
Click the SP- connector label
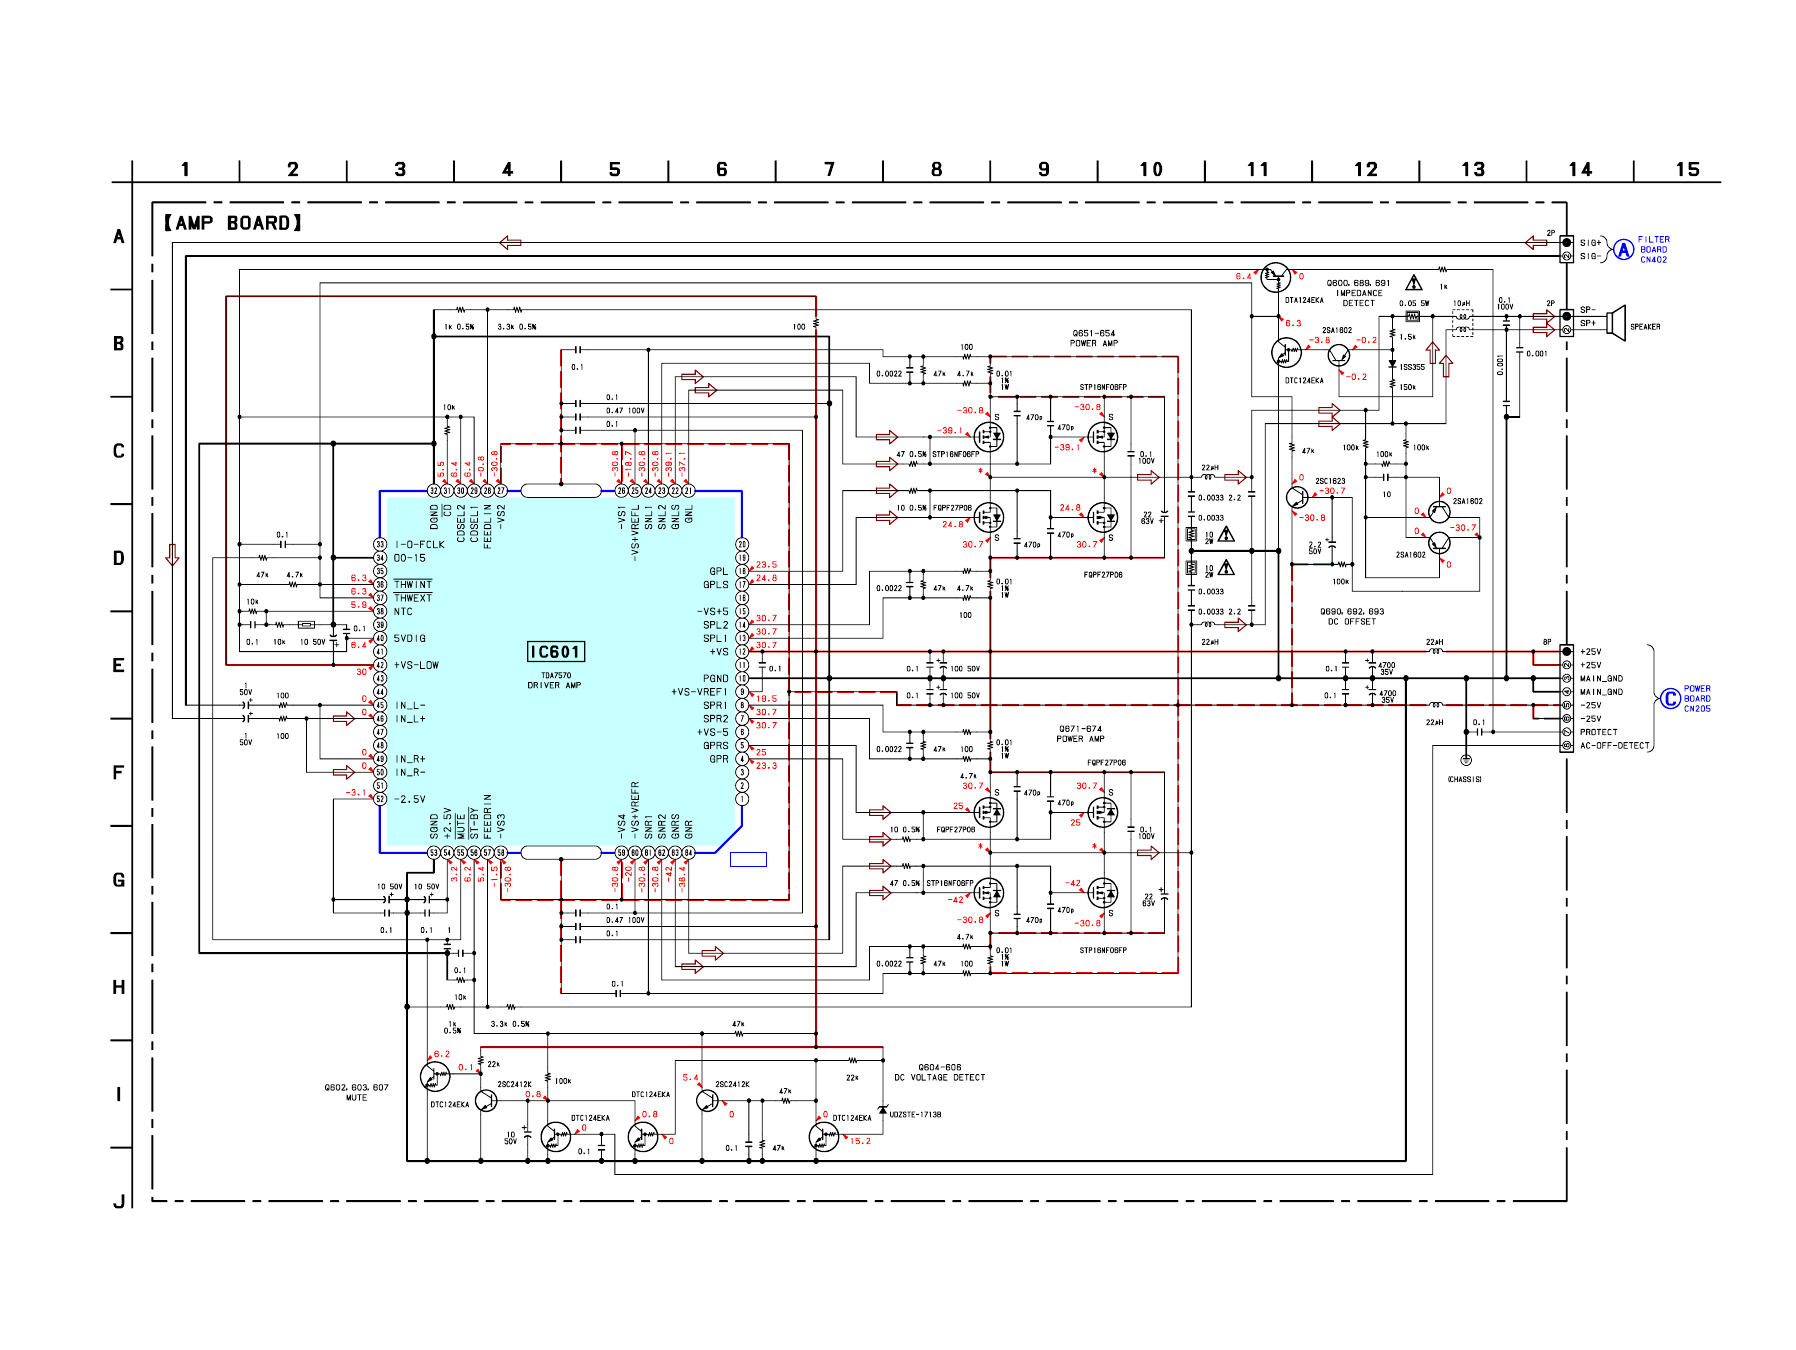click(x=1588, y=310)
